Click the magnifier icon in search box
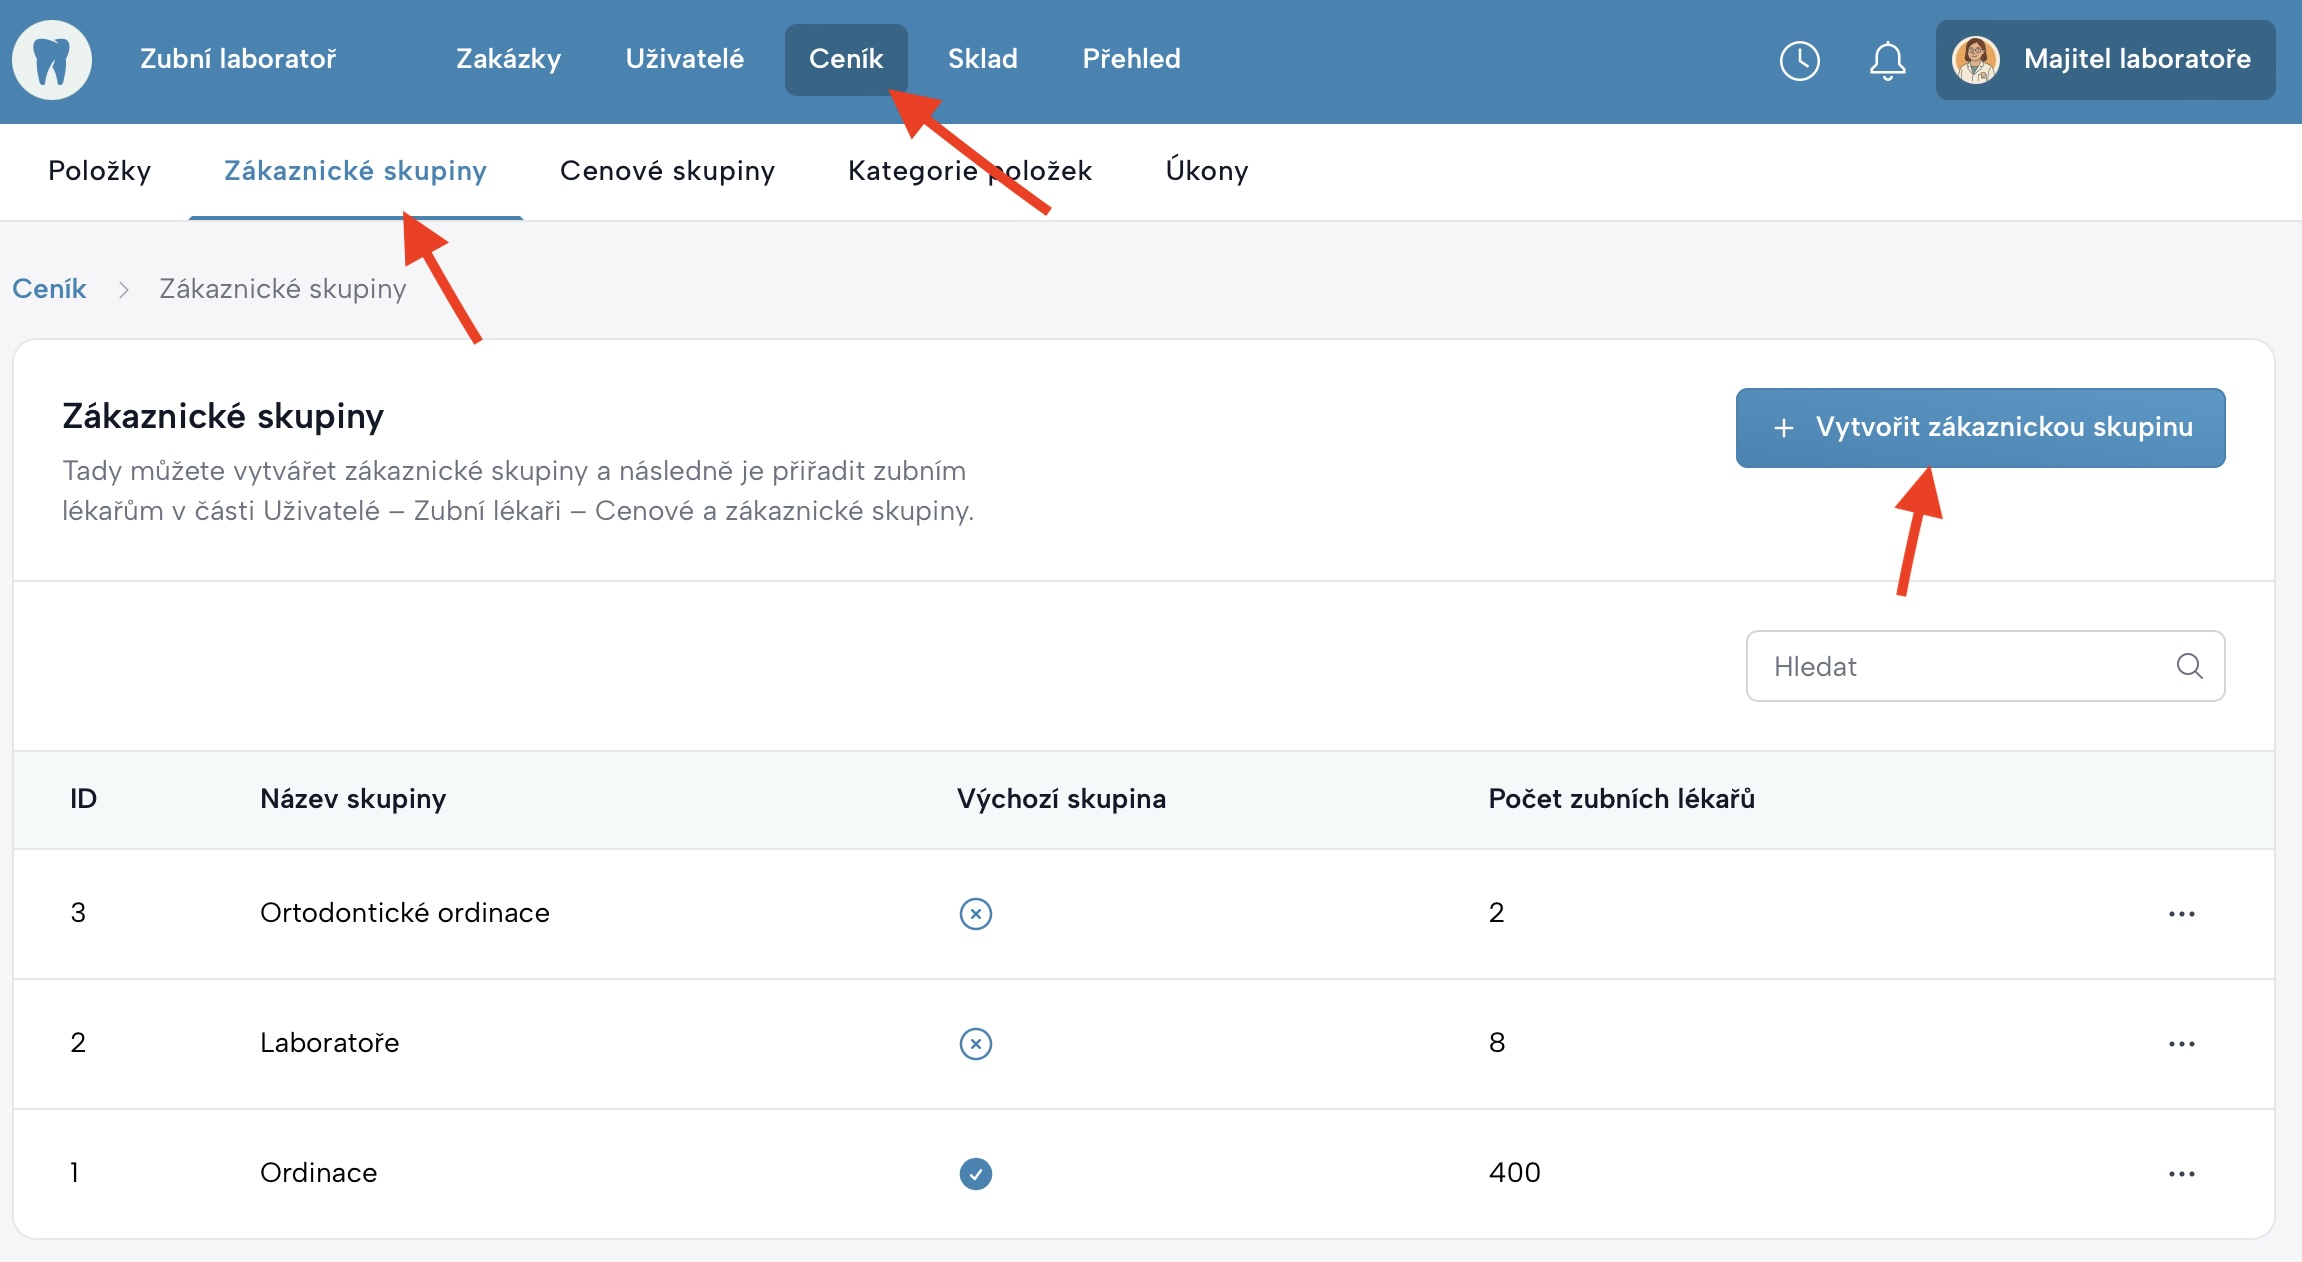This screenshot has width=2302, height=1262. pyautogui.click(x=2189, y=666)
